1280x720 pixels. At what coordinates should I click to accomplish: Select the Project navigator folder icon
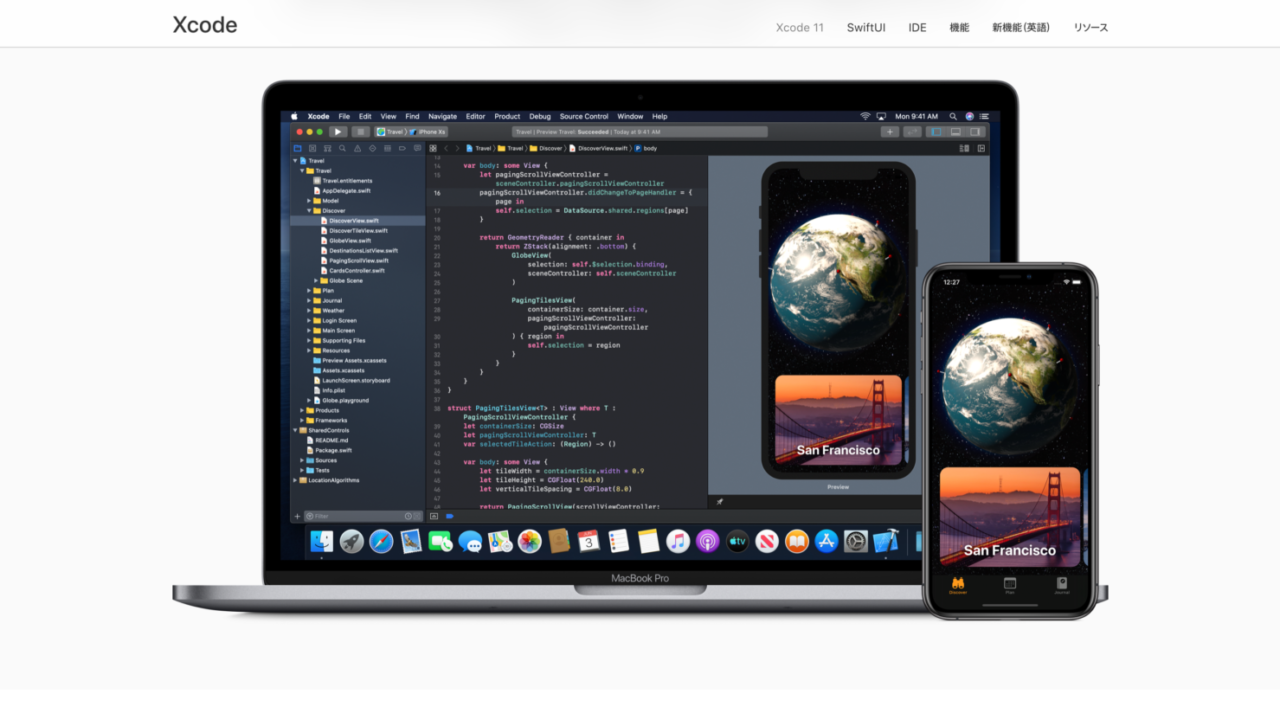[298, 148]
